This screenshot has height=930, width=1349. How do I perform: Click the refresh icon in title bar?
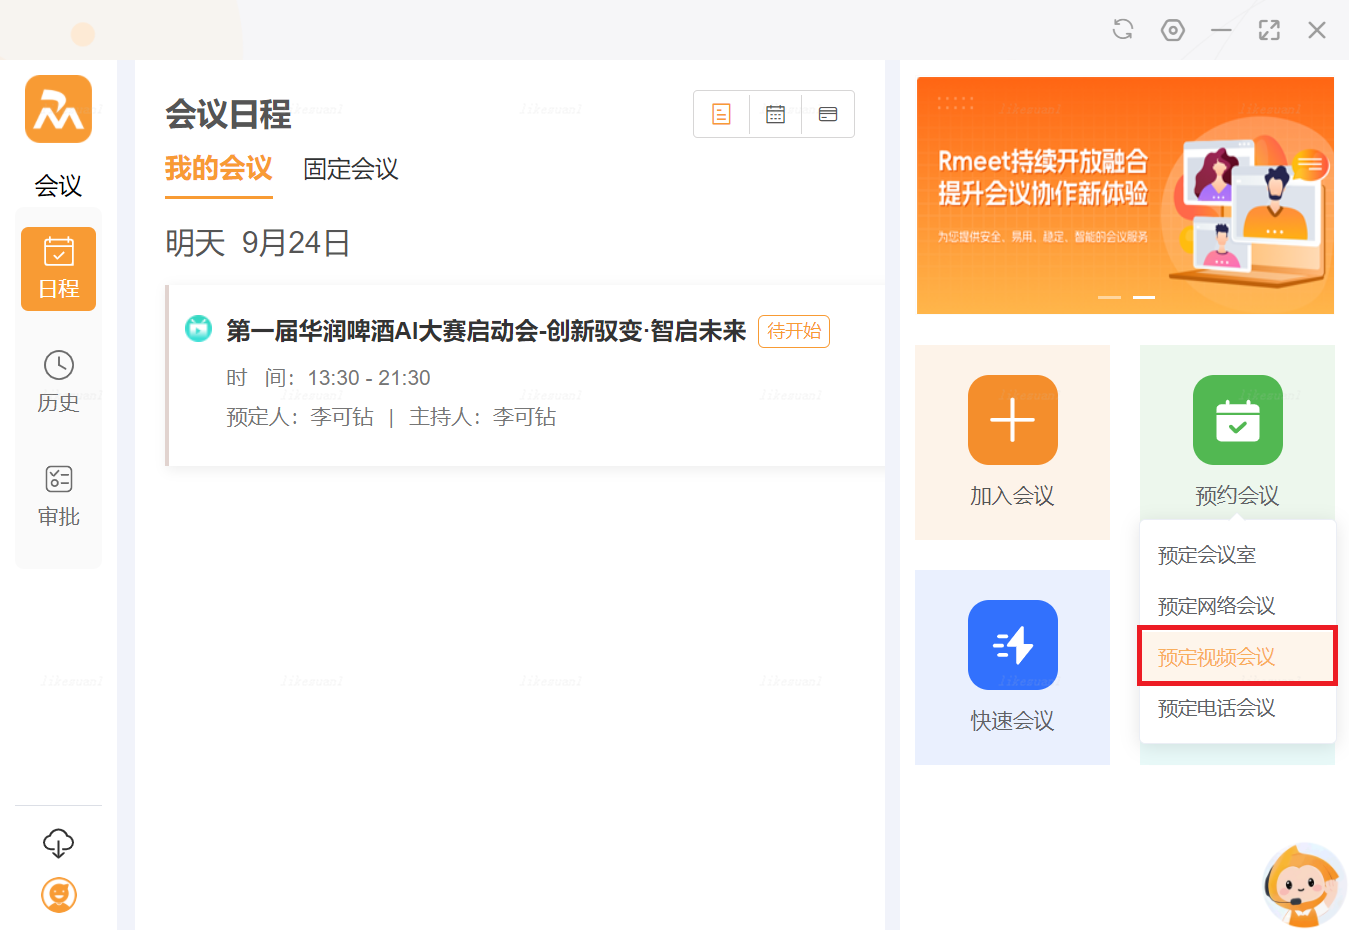tap(1123, 30)
